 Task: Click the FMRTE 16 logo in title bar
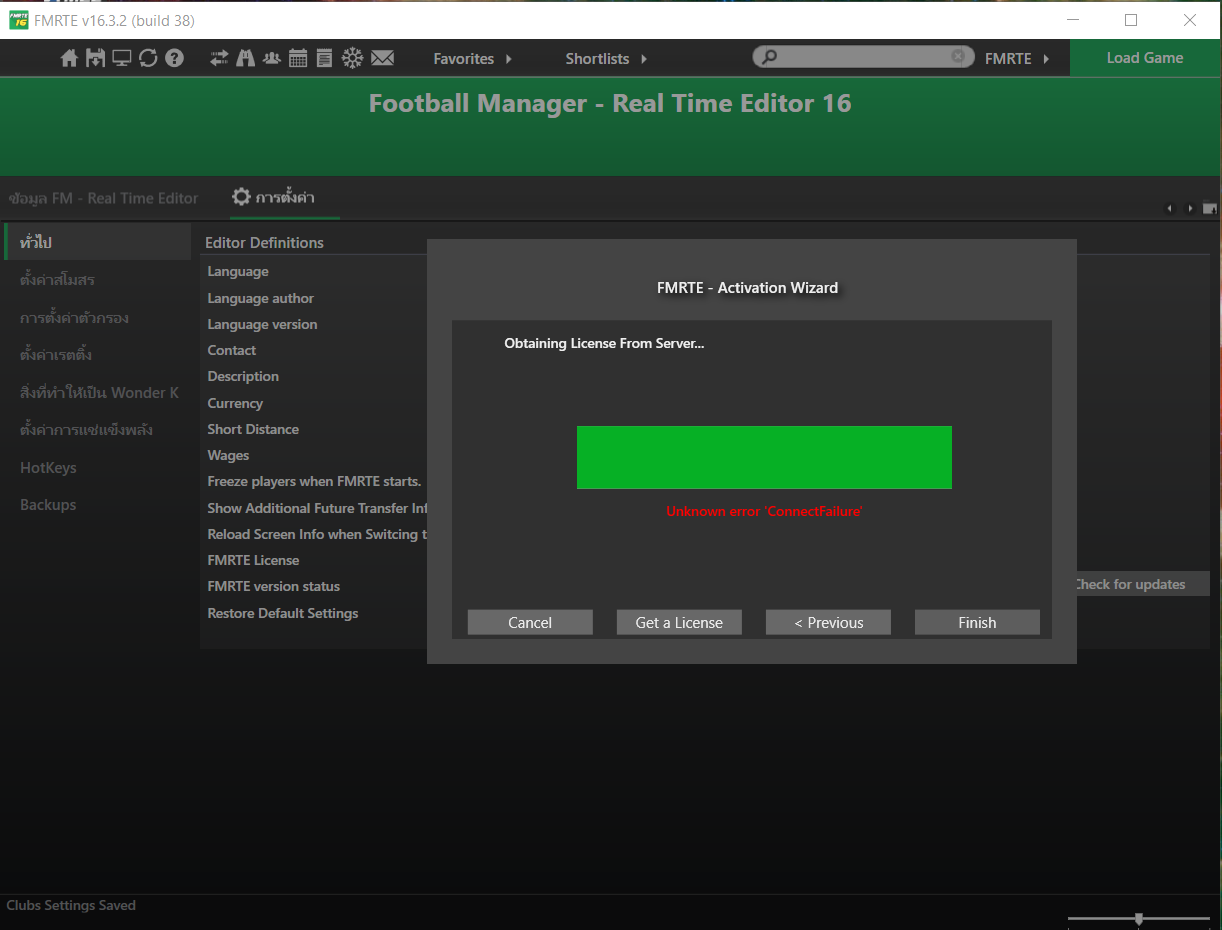pyautogui.click(x=18, y=20)
